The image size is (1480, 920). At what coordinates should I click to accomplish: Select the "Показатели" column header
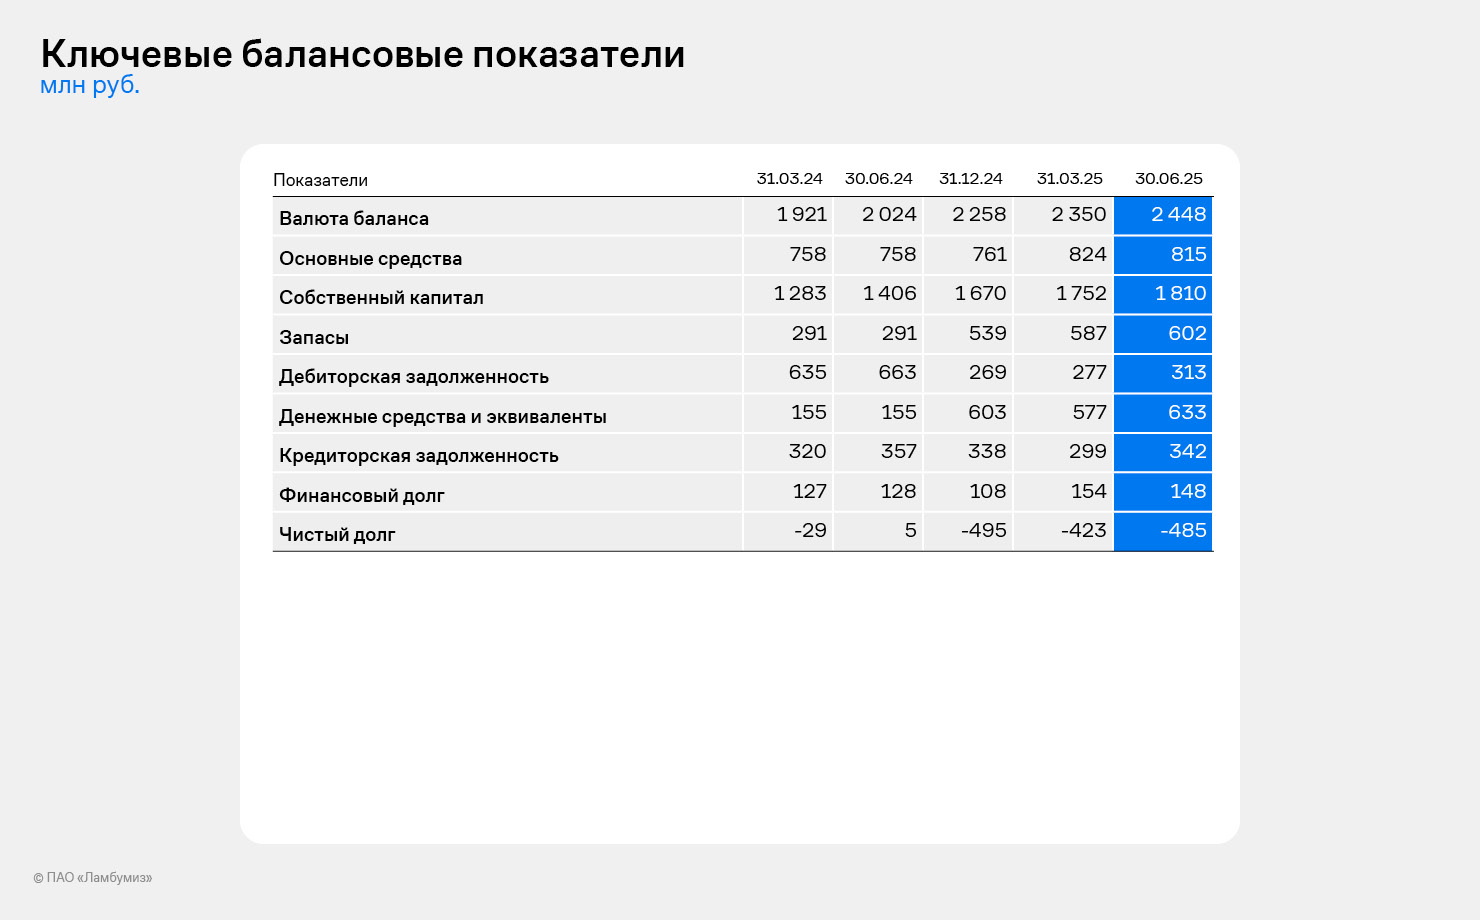coord(320,180)
